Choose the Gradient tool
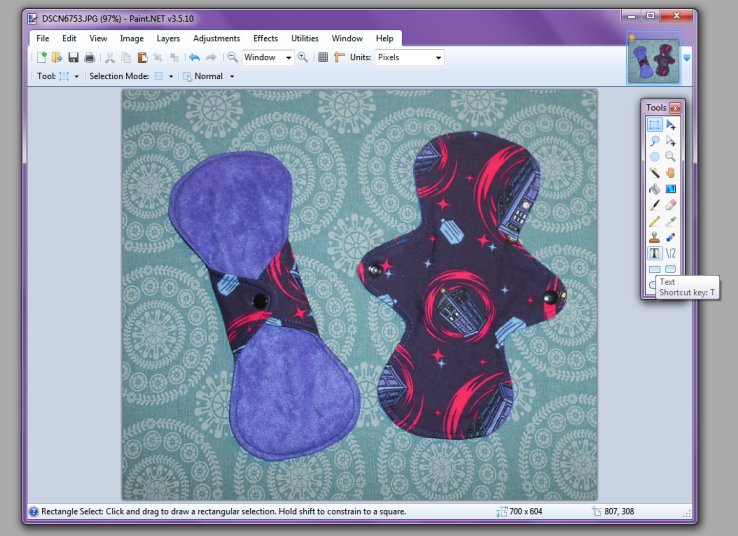This screenshot has width=738, height=536. click(x=670, y=188)
